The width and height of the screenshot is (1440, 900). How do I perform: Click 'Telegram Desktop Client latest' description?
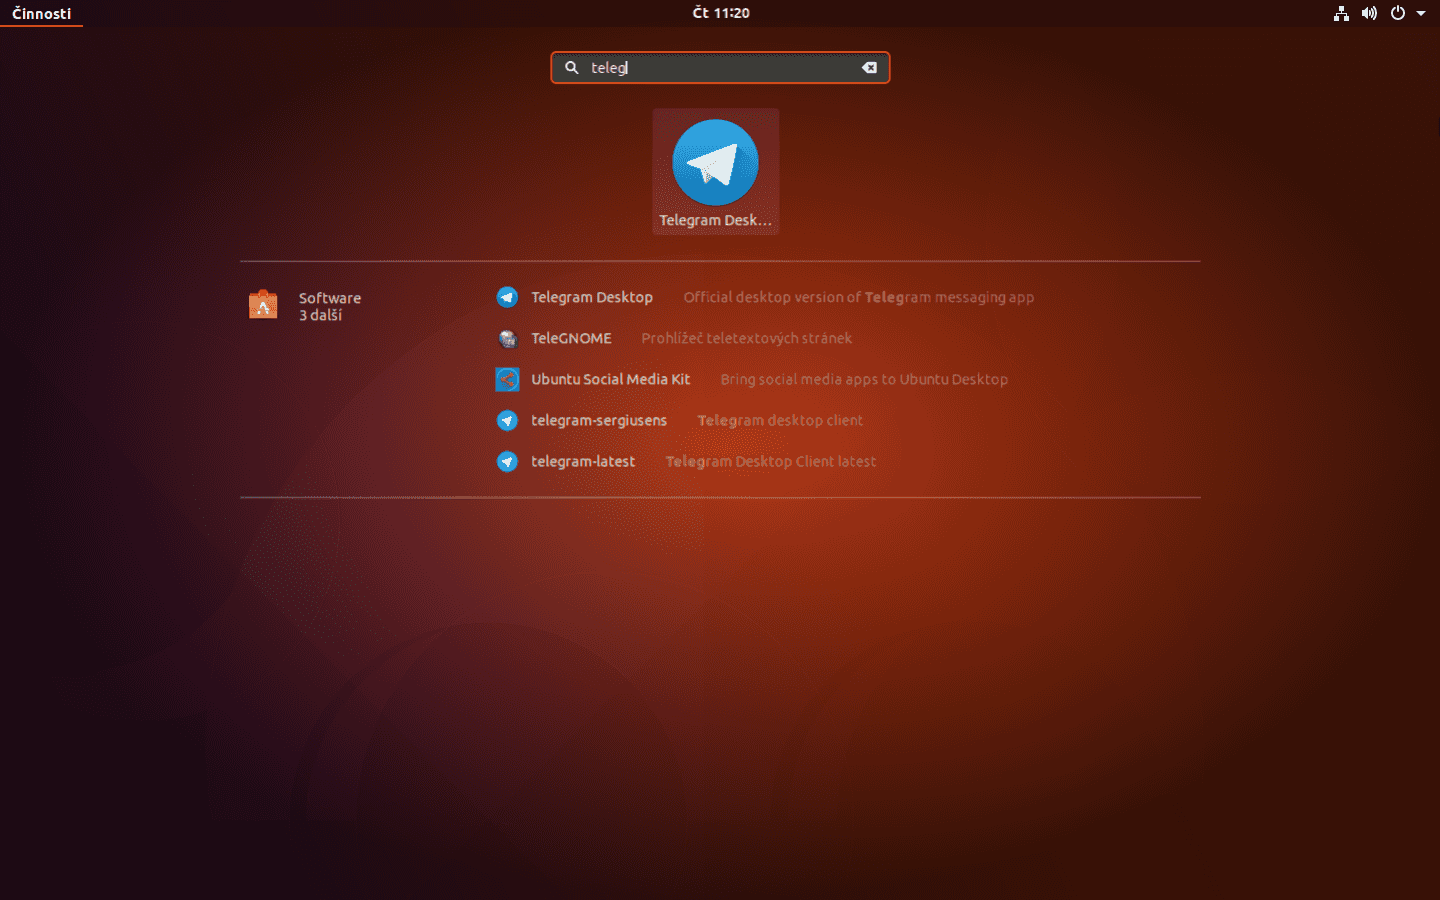coord(771,461)
